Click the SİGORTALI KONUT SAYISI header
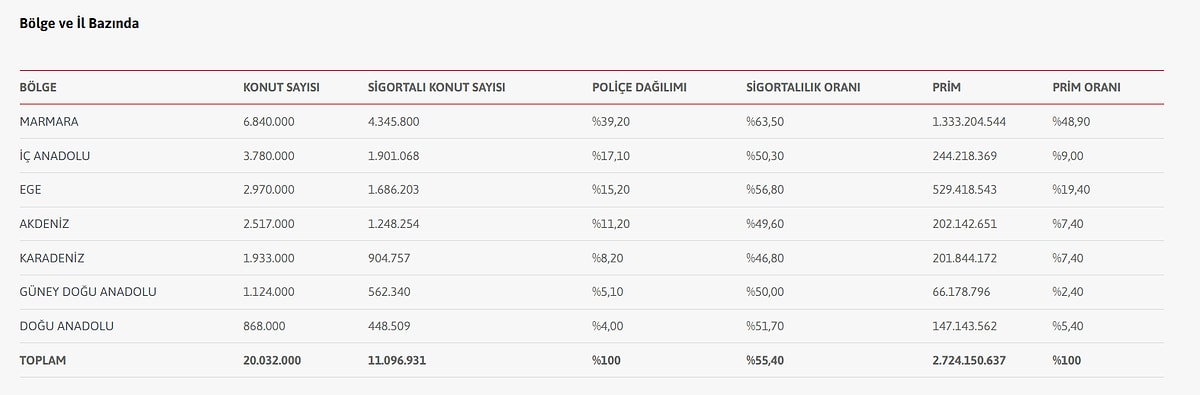This screenshot has width=1200, height=395. [436, 88]
